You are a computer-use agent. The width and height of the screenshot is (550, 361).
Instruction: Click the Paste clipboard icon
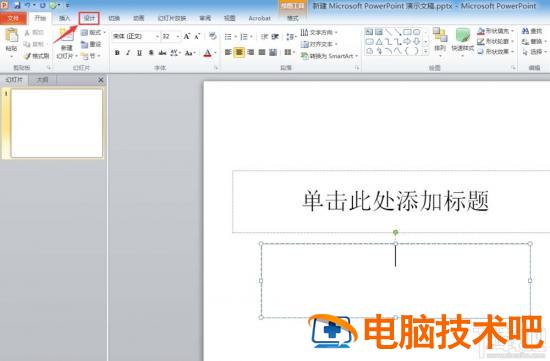tap(12, 36)
